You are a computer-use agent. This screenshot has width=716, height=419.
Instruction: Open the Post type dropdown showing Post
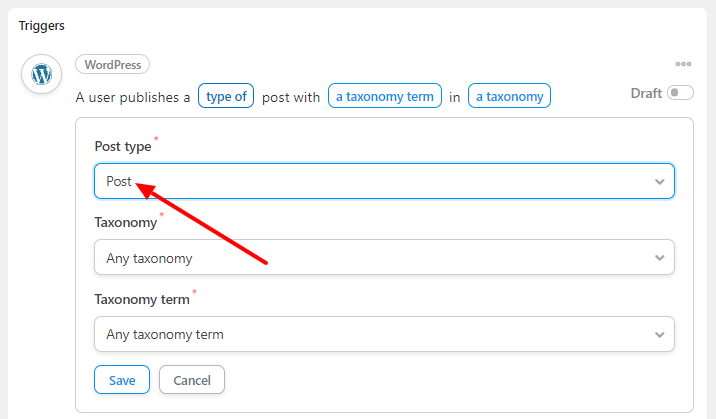click(384, 181)
